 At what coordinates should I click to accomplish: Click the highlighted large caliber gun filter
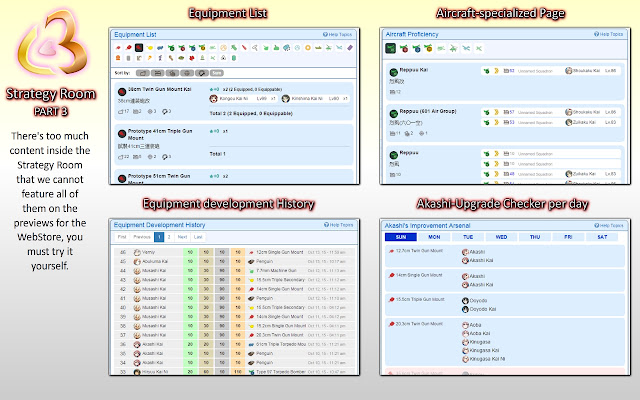[x=139, y=47]
